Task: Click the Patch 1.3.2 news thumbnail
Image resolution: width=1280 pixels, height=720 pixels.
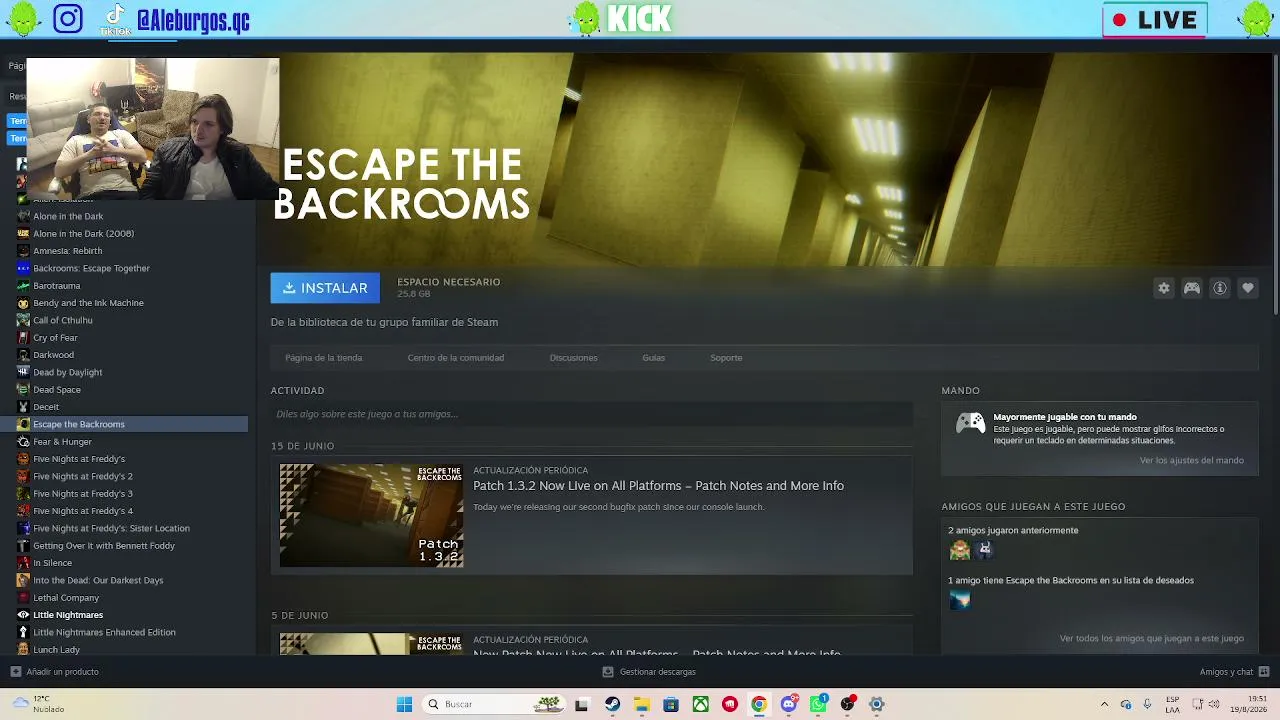Action: [x=371, y=515]
